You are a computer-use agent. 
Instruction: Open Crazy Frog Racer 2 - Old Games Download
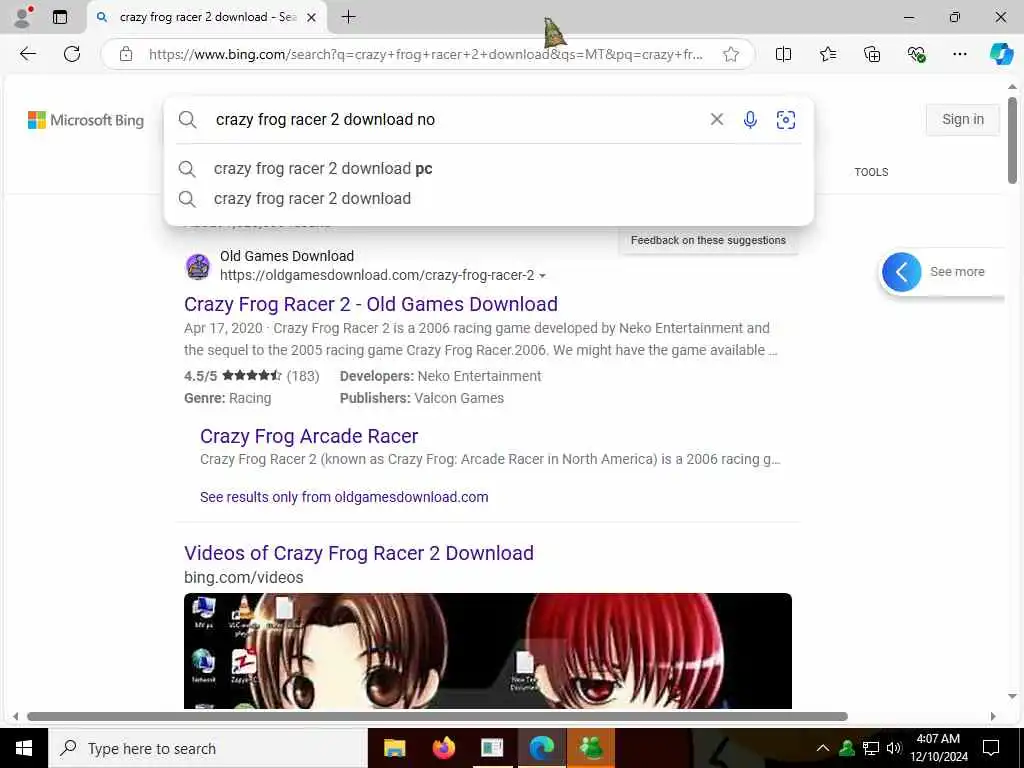pos(370,304)
